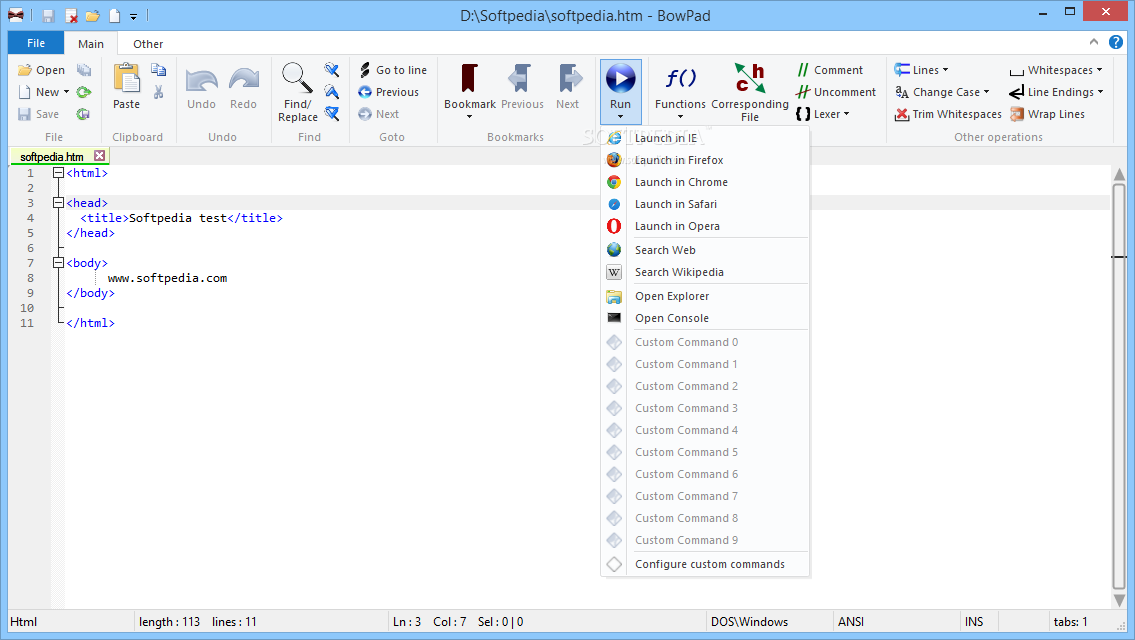Collapse the body tag fold marker

(59, 263)
